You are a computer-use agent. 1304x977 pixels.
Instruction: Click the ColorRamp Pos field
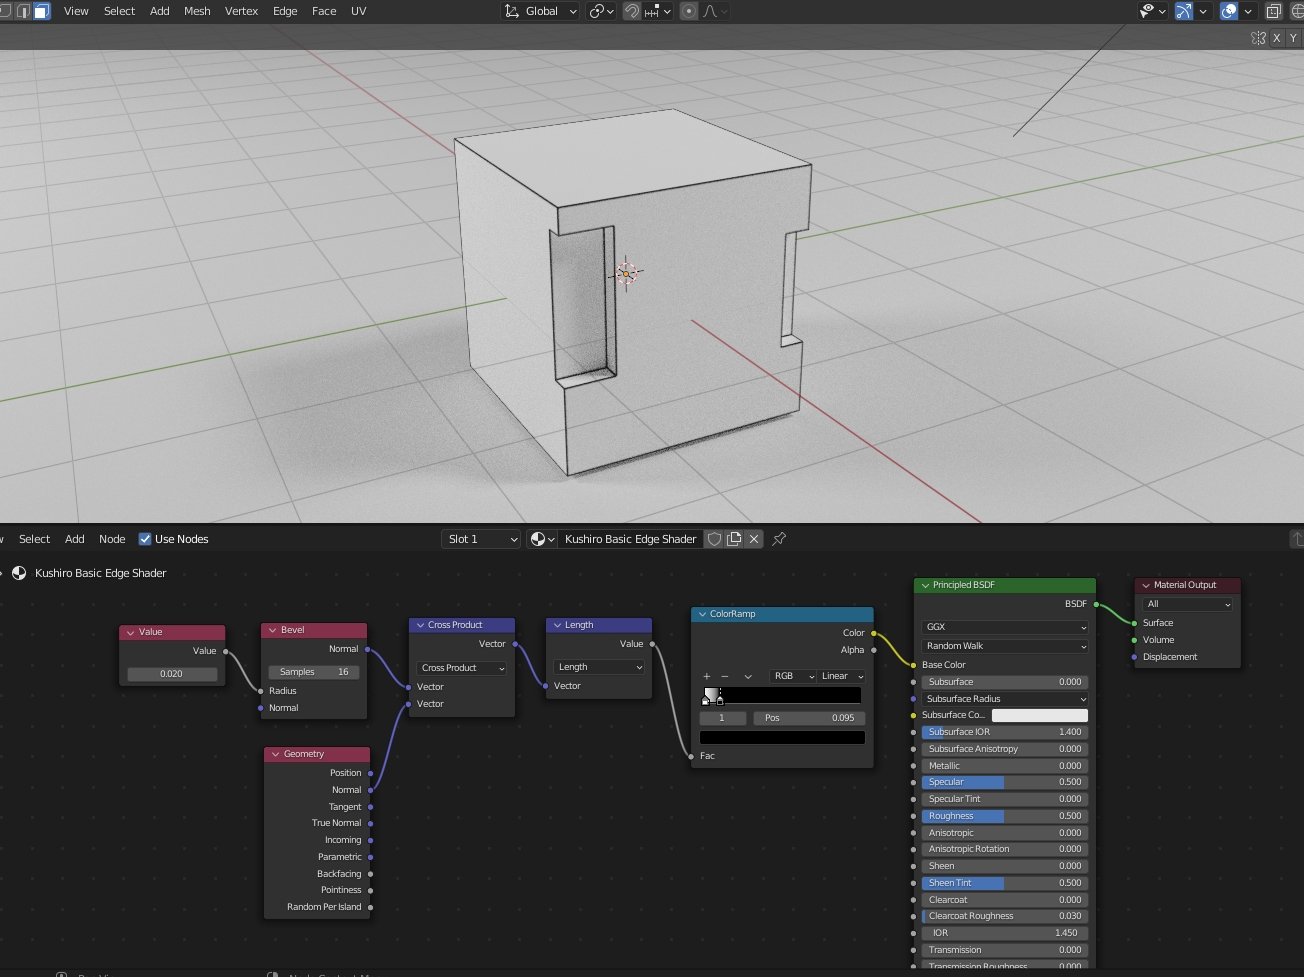click(809, 718)
